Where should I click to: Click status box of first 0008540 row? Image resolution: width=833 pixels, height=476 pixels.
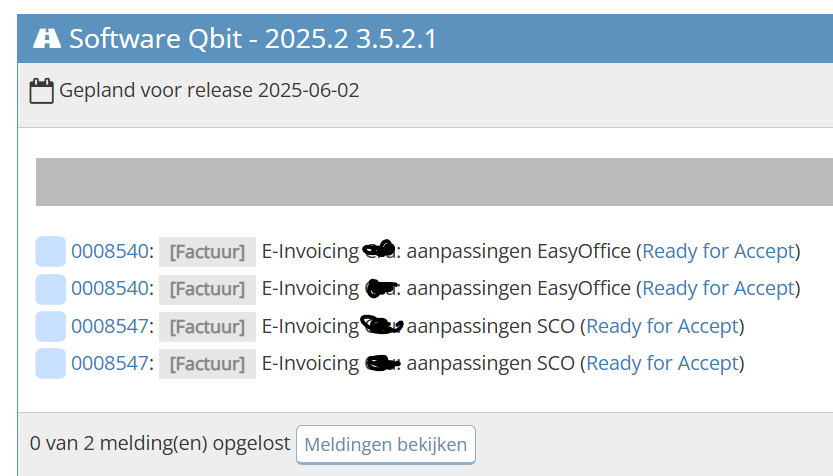point(50,251)
